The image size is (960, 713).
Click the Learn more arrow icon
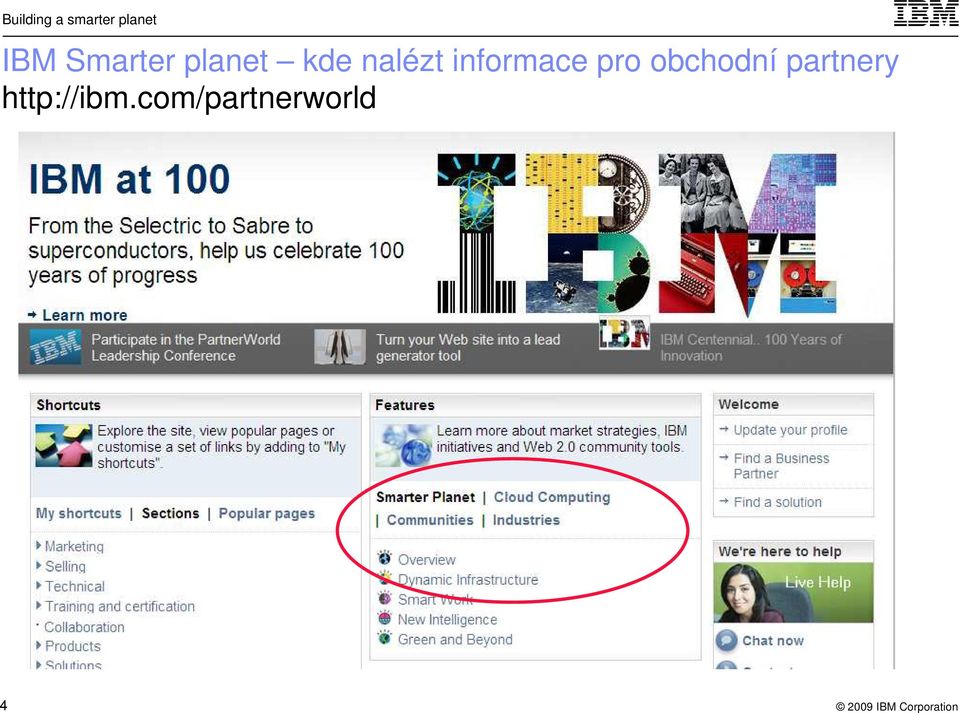pos(32,315)
